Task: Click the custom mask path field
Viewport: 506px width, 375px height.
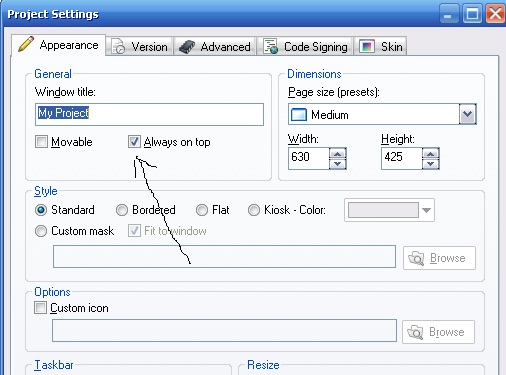Action: pos(224,256)
